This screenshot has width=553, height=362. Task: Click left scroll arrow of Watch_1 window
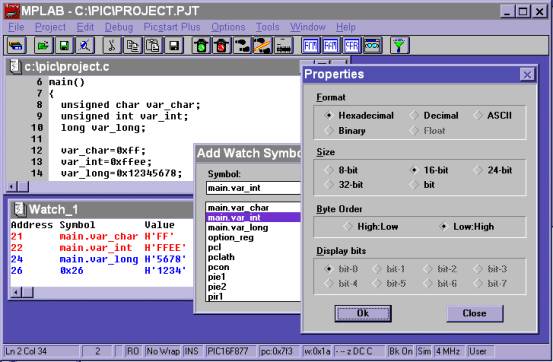pos(16,292)
